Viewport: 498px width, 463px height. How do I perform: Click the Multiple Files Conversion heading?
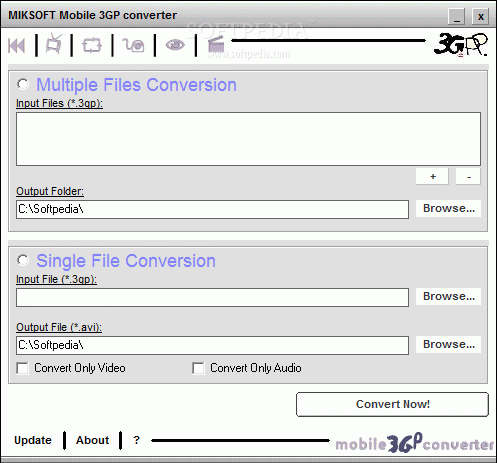pyautogui.click(x=136, y=85)
